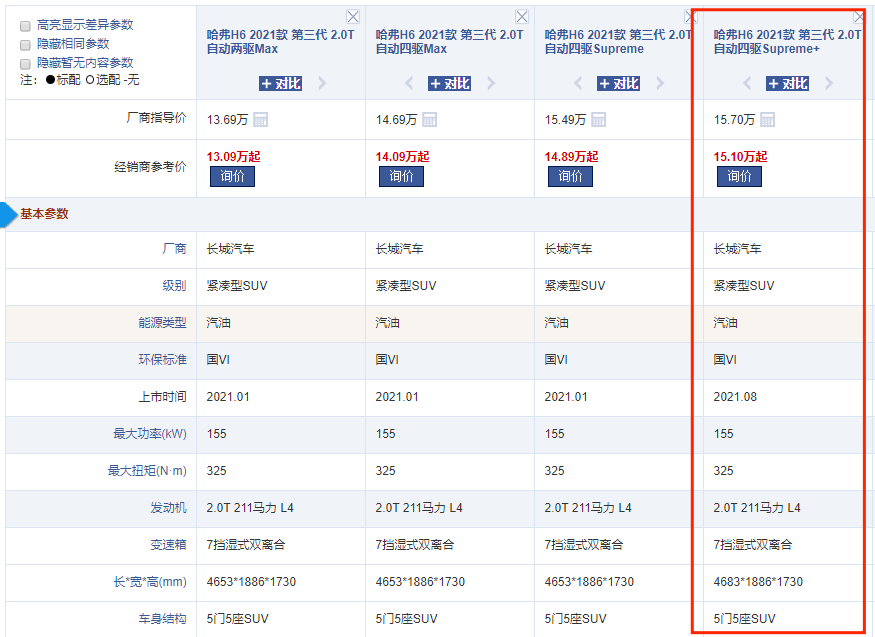Click +对比 under 自动两驱Max
875x637 pixels.
click(281, 84)
